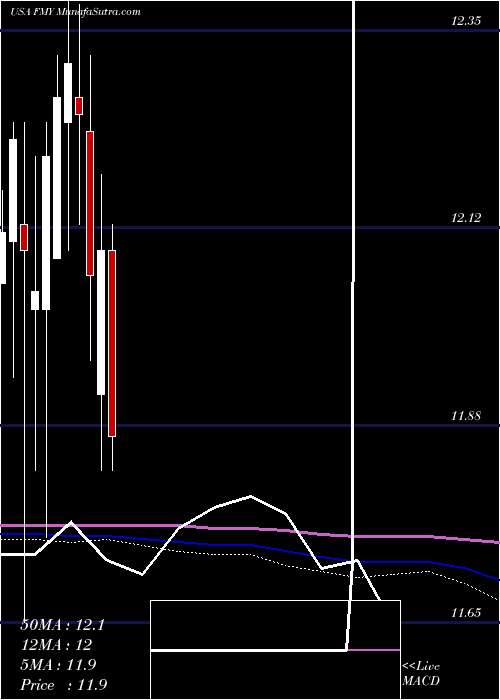Click the <<Live MACD label
The height and width of the screenshot is (700, 500).
click(421, 673)
